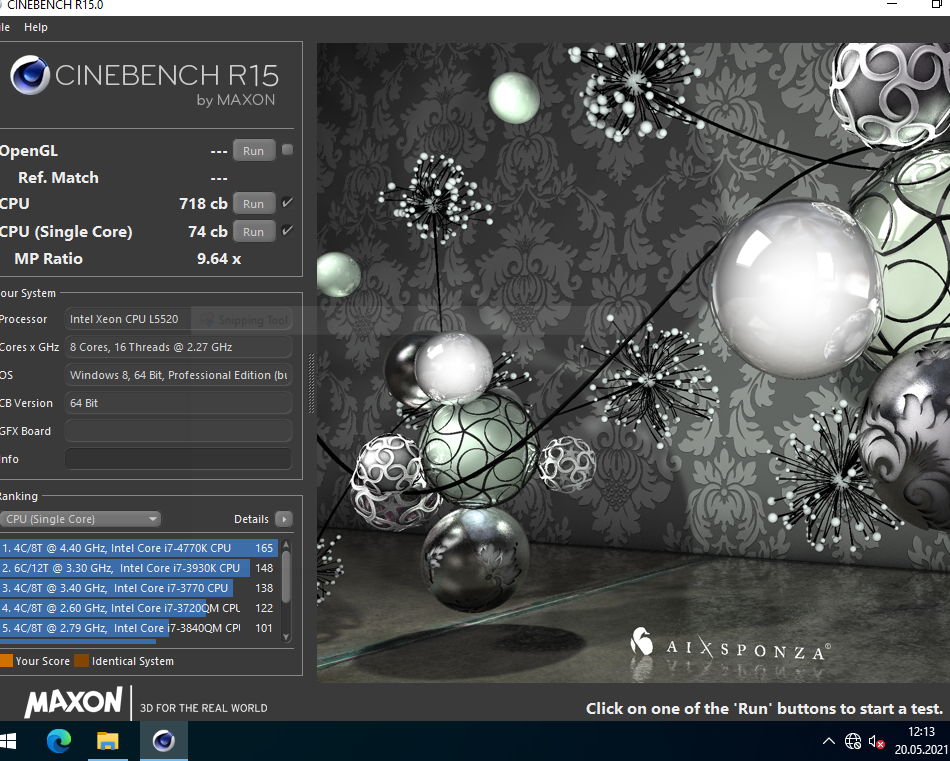Screen dimensions: 950x761
Task: Click the MAXON logo at the bottom
Action: point(73,702)
